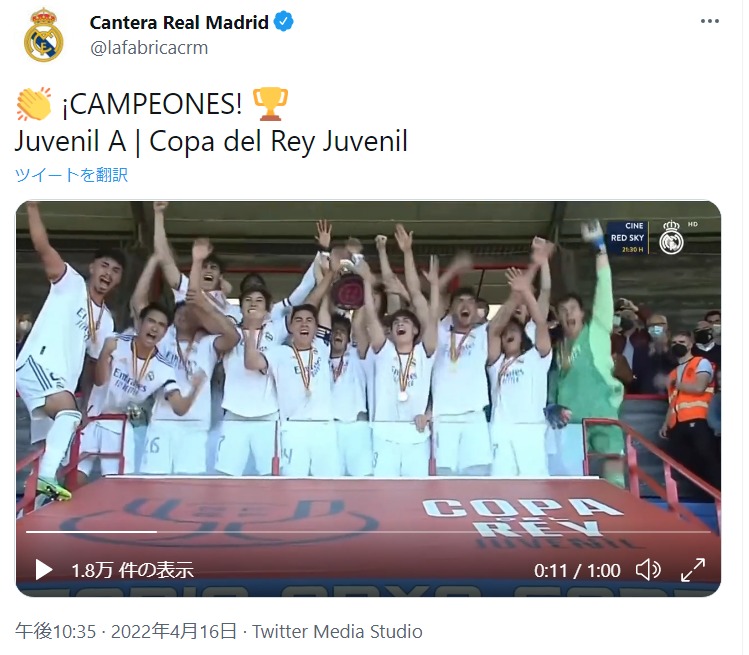Viewport: 749px width, 655px height.
Task: Click the trophy emoji in the tweet text
Action: [270, 104]
